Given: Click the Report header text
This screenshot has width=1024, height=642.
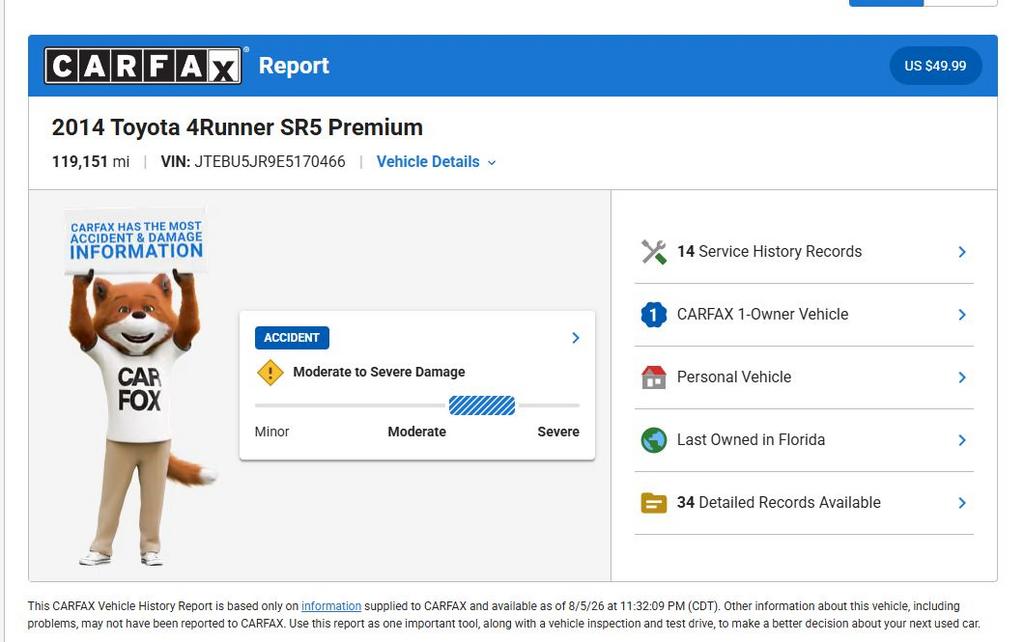Looking at the screenshot, I should [x=294, y=66].
